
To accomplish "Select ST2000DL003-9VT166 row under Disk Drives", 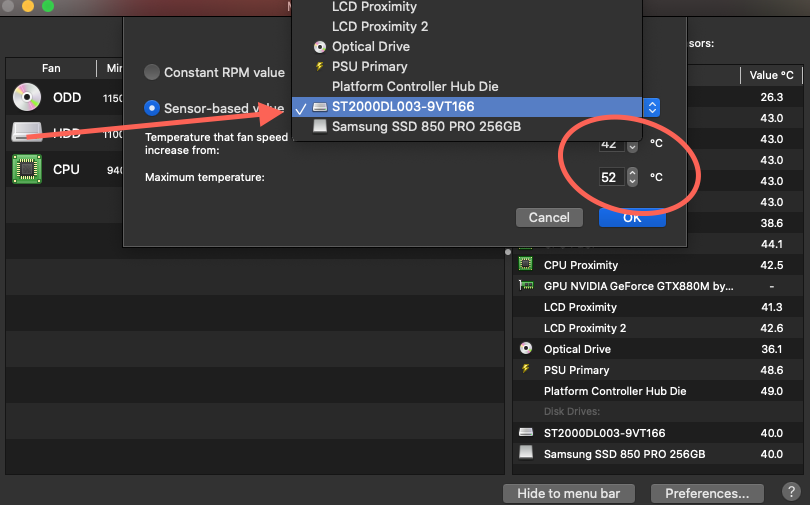I will click(x=658, y=433).
